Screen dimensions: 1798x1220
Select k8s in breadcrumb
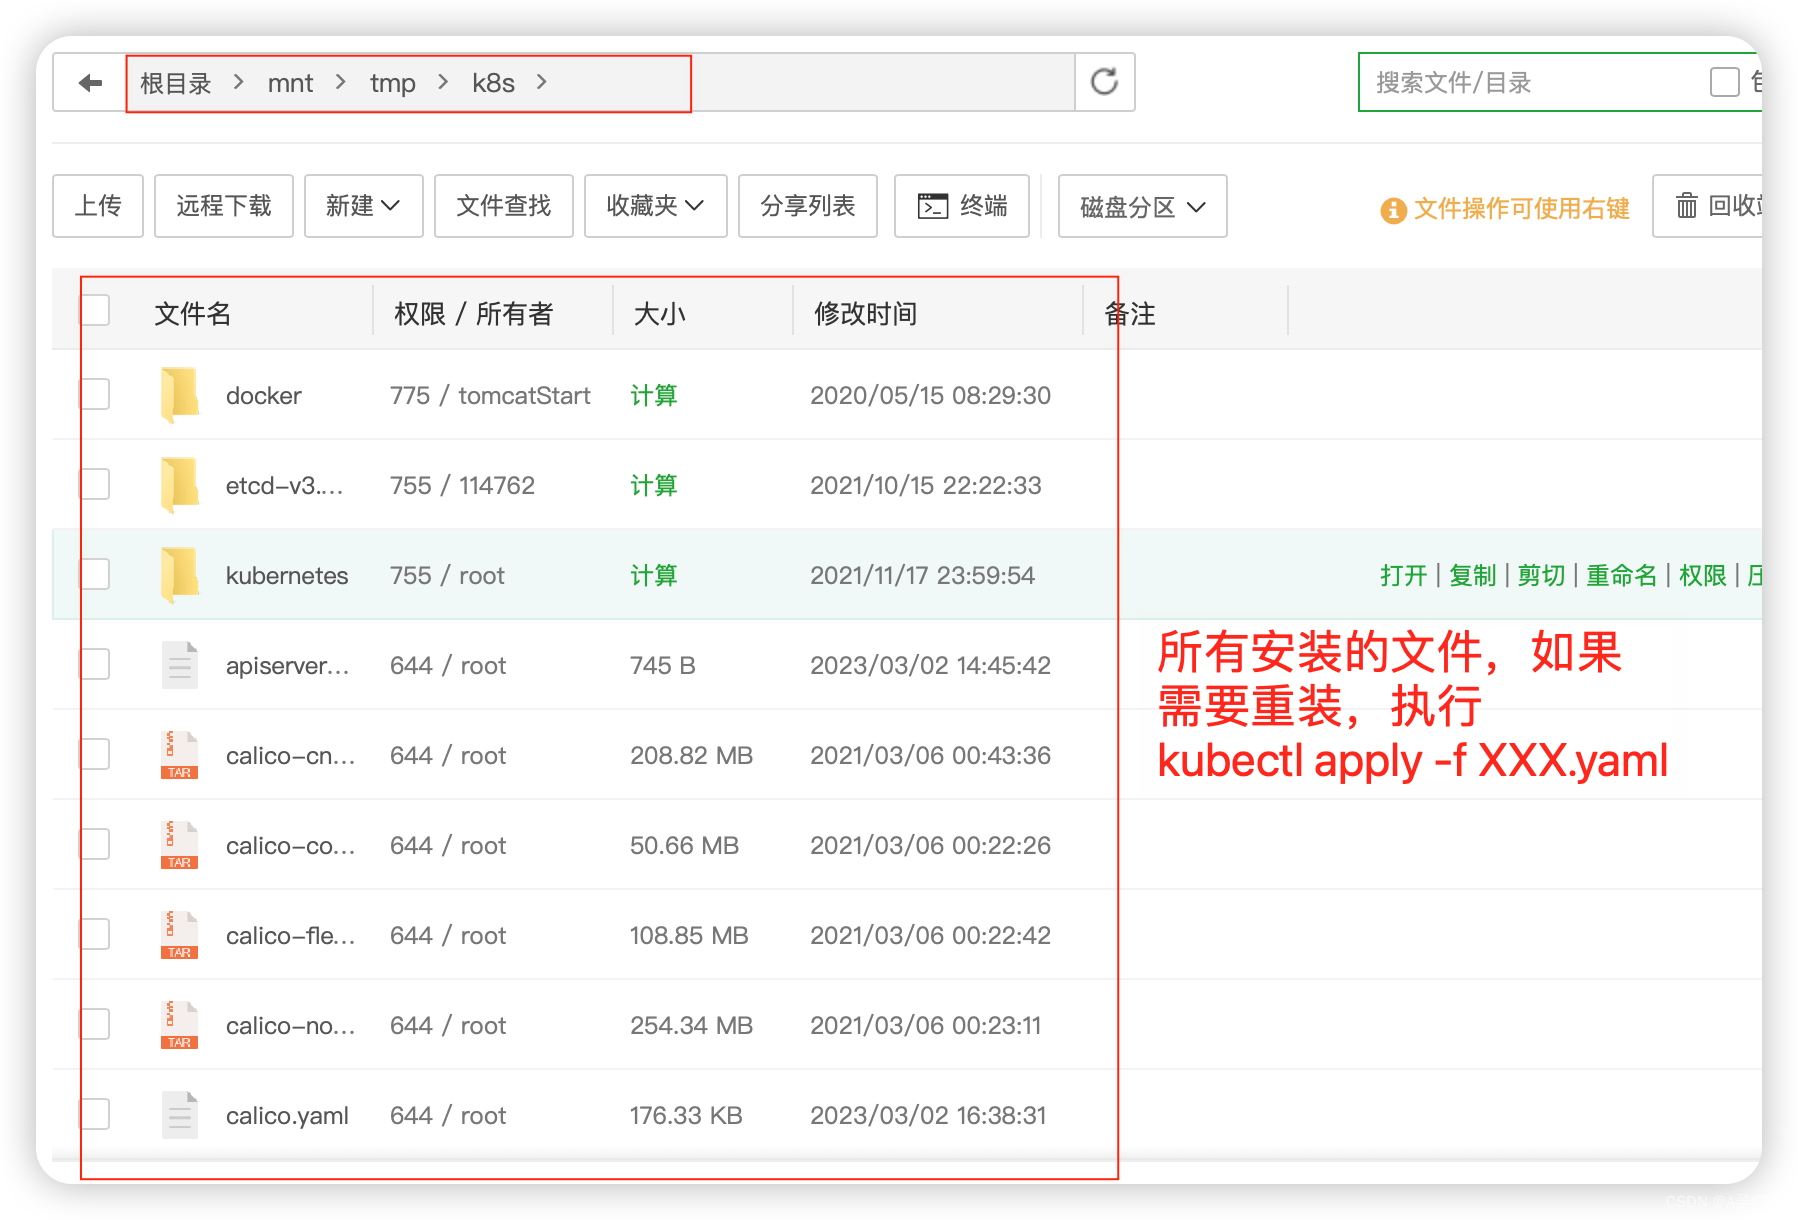(494, 83)
